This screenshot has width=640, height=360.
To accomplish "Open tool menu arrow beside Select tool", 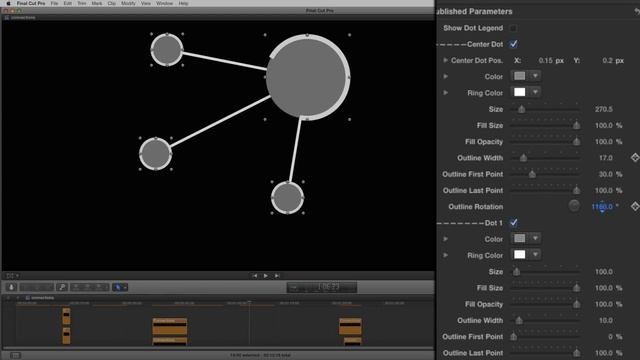I will pos(125,287).
